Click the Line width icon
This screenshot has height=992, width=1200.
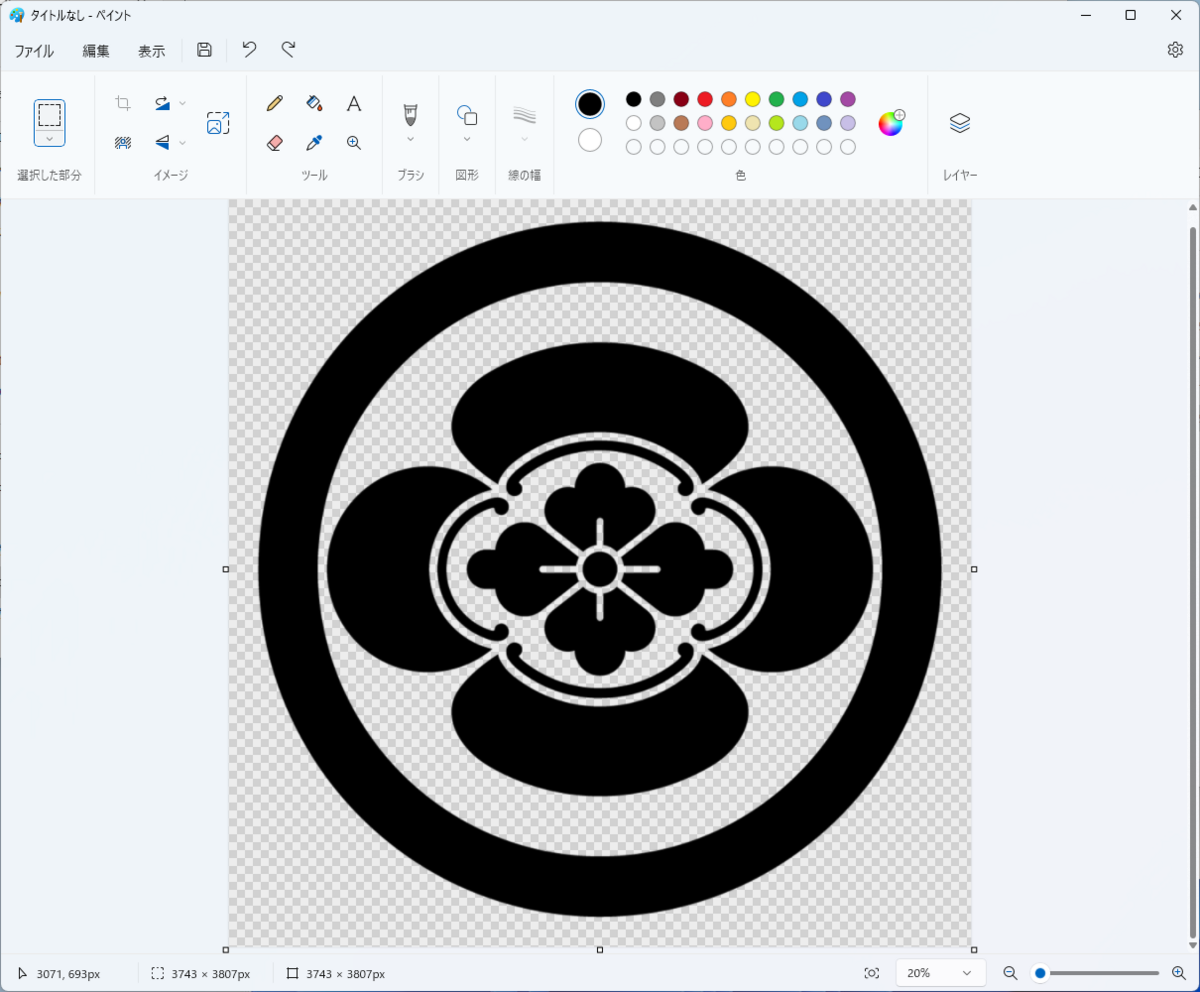[524, 114]
